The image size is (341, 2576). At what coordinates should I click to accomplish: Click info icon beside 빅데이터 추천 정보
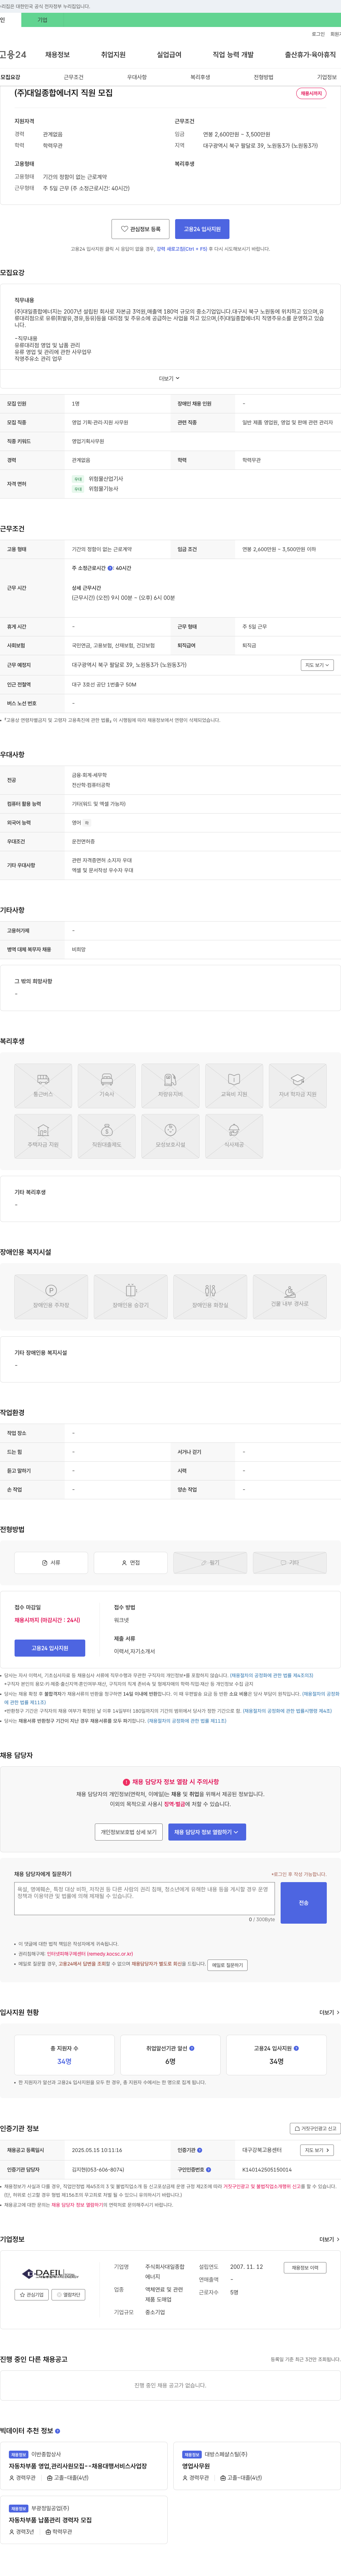tap(57, 2431)
